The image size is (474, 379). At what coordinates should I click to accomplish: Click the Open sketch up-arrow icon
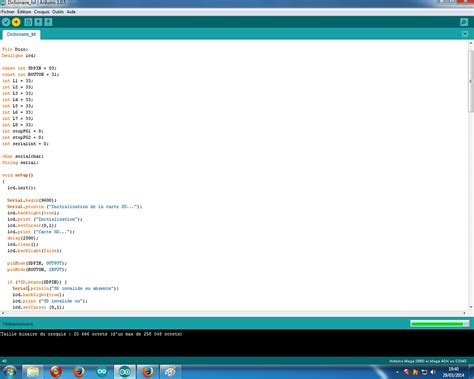tap(38, 22)
